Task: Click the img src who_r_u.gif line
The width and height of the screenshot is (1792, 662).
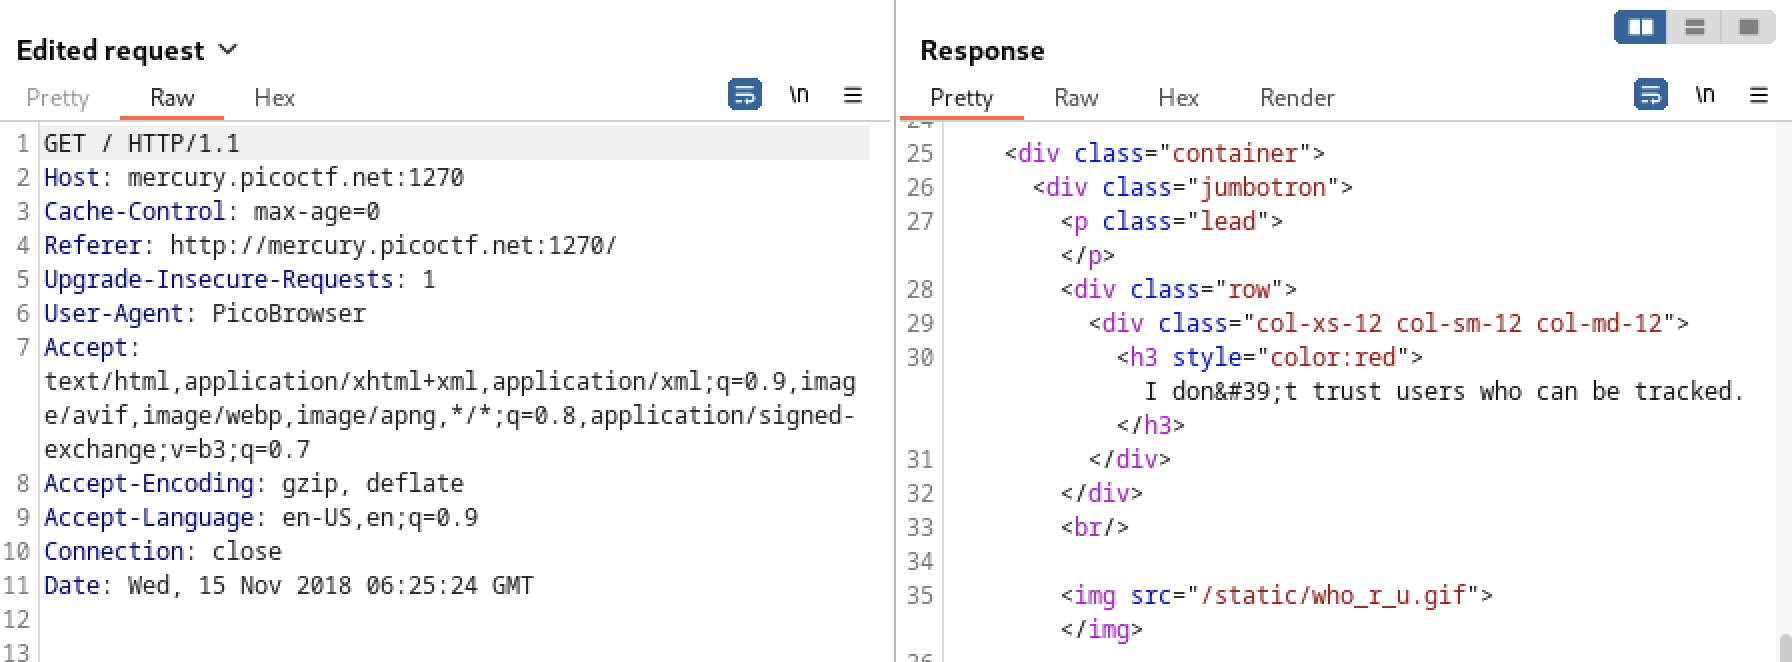Action: coord(1277,596)
